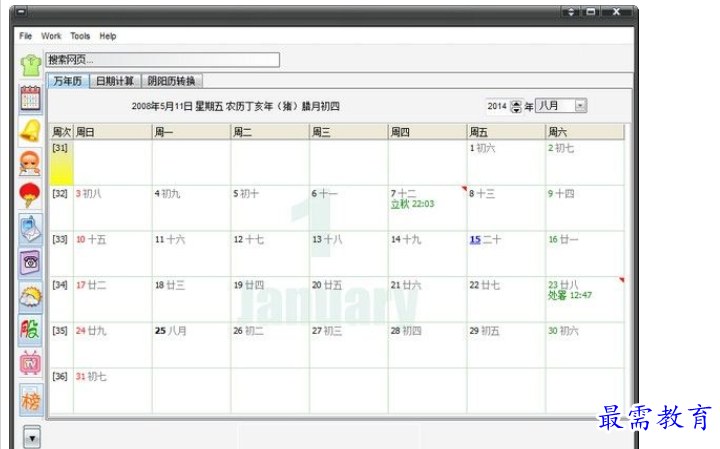
Task: Select date 22 廿七
Action: (506, 299)
